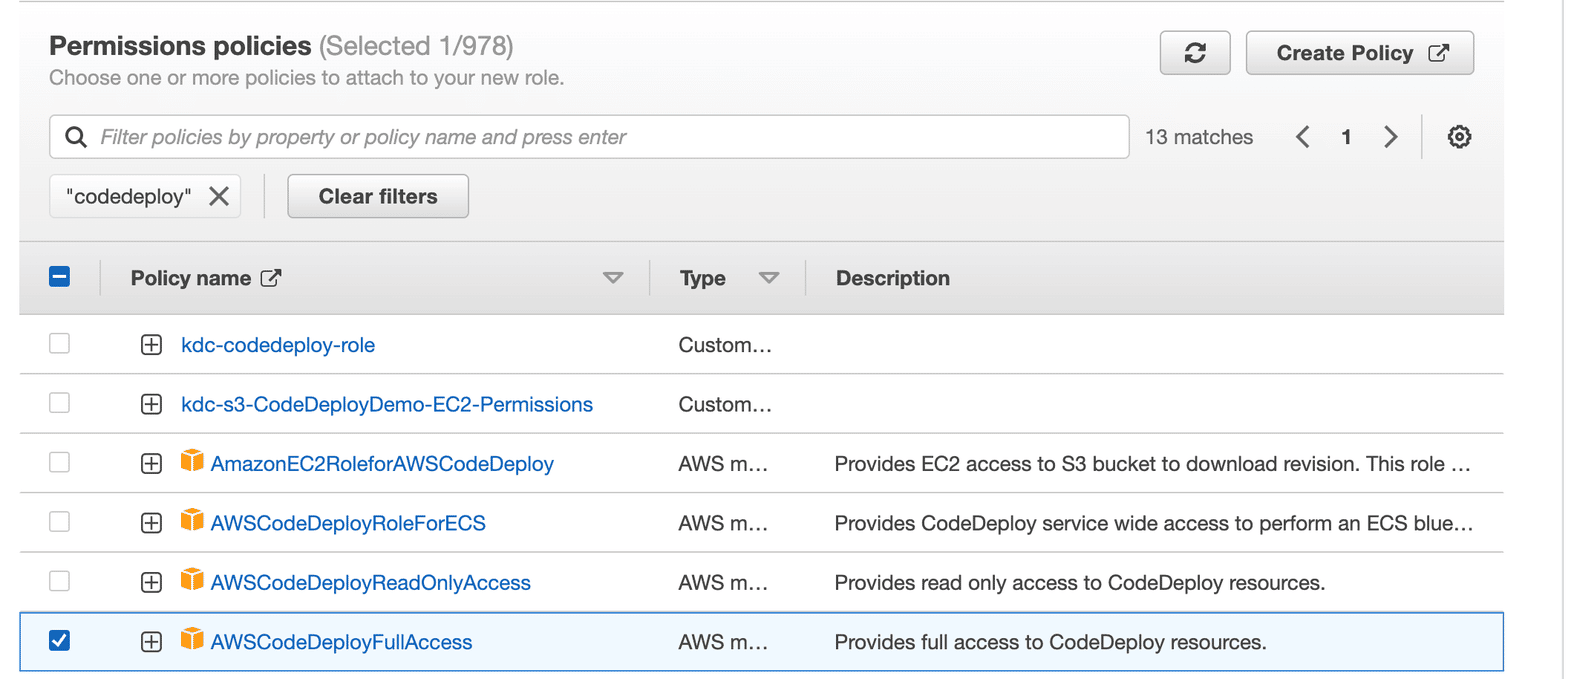Toggle the select-all checkbox in table header
Image resolution: width=1574 pixels, height=679 pixels.
60,277
